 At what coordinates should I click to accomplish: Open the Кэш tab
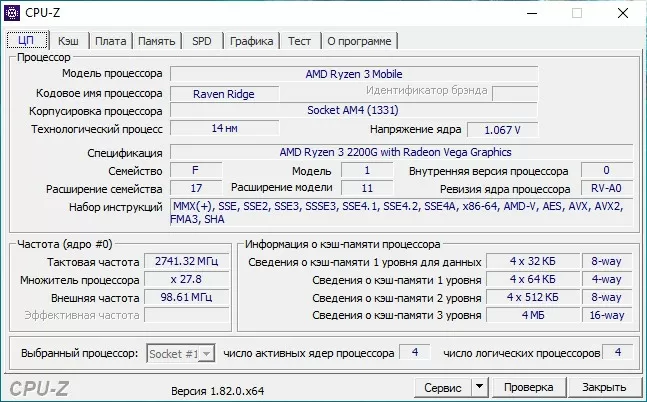[68, 41]
